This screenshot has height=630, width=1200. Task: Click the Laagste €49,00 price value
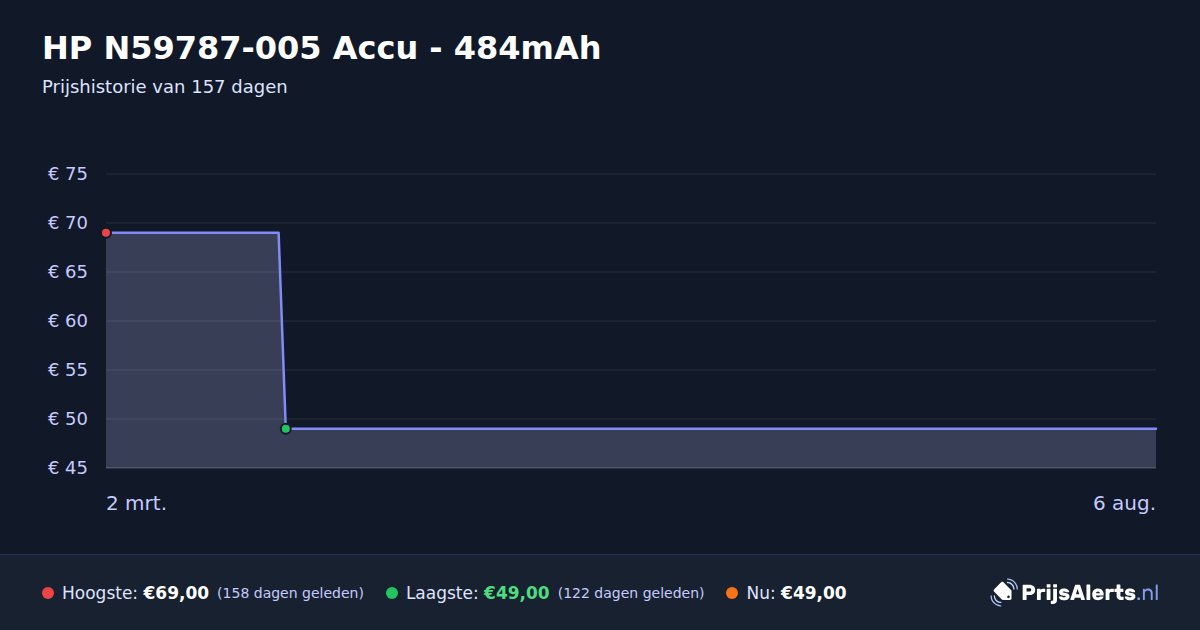coord(516,593)
